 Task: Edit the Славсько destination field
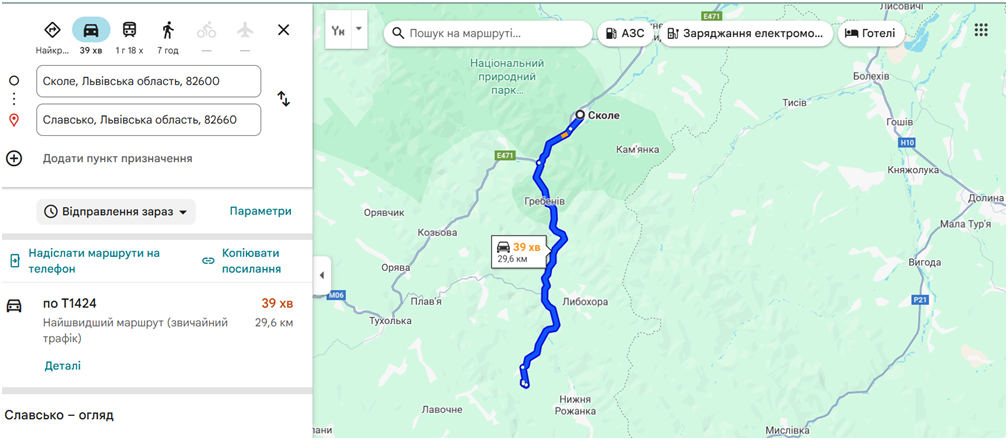(148, 120)
